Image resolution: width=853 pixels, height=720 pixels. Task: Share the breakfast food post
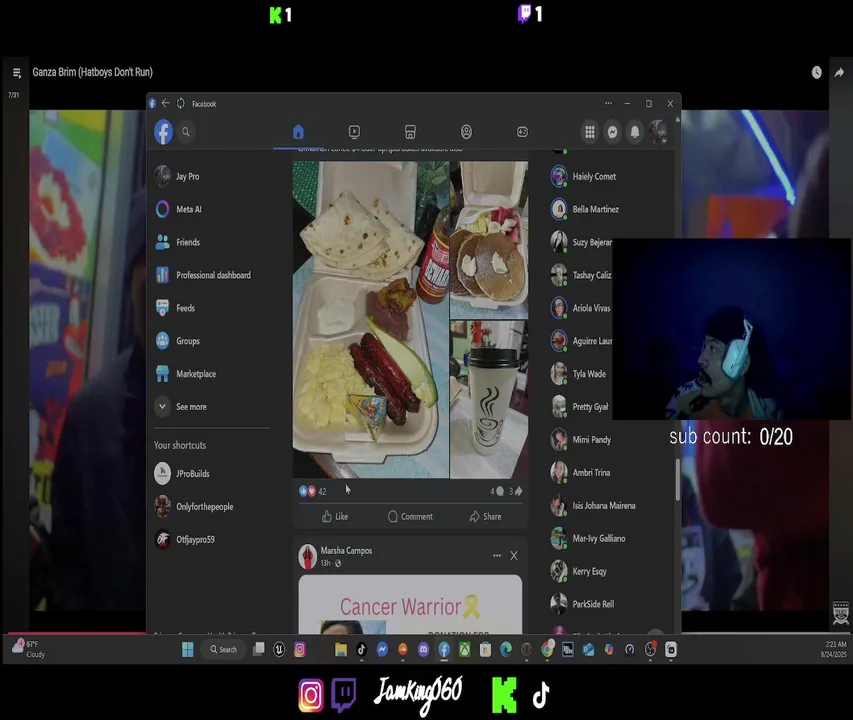(x=485, y=516)
